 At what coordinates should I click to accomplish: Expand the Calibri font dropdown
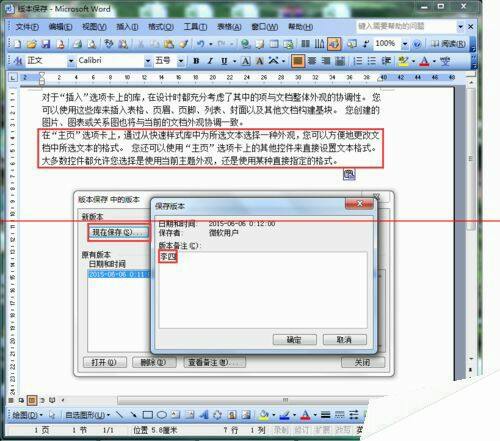148,61
